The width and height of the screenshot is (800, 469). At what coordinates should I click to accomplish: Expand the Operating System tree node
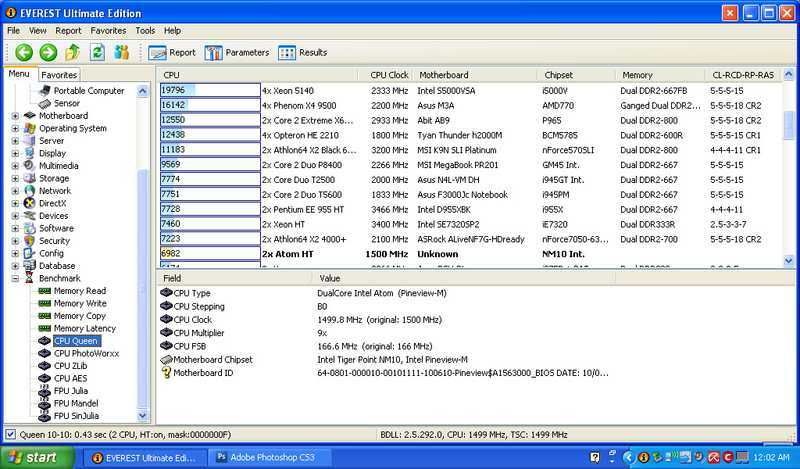(x=15, y=129)
